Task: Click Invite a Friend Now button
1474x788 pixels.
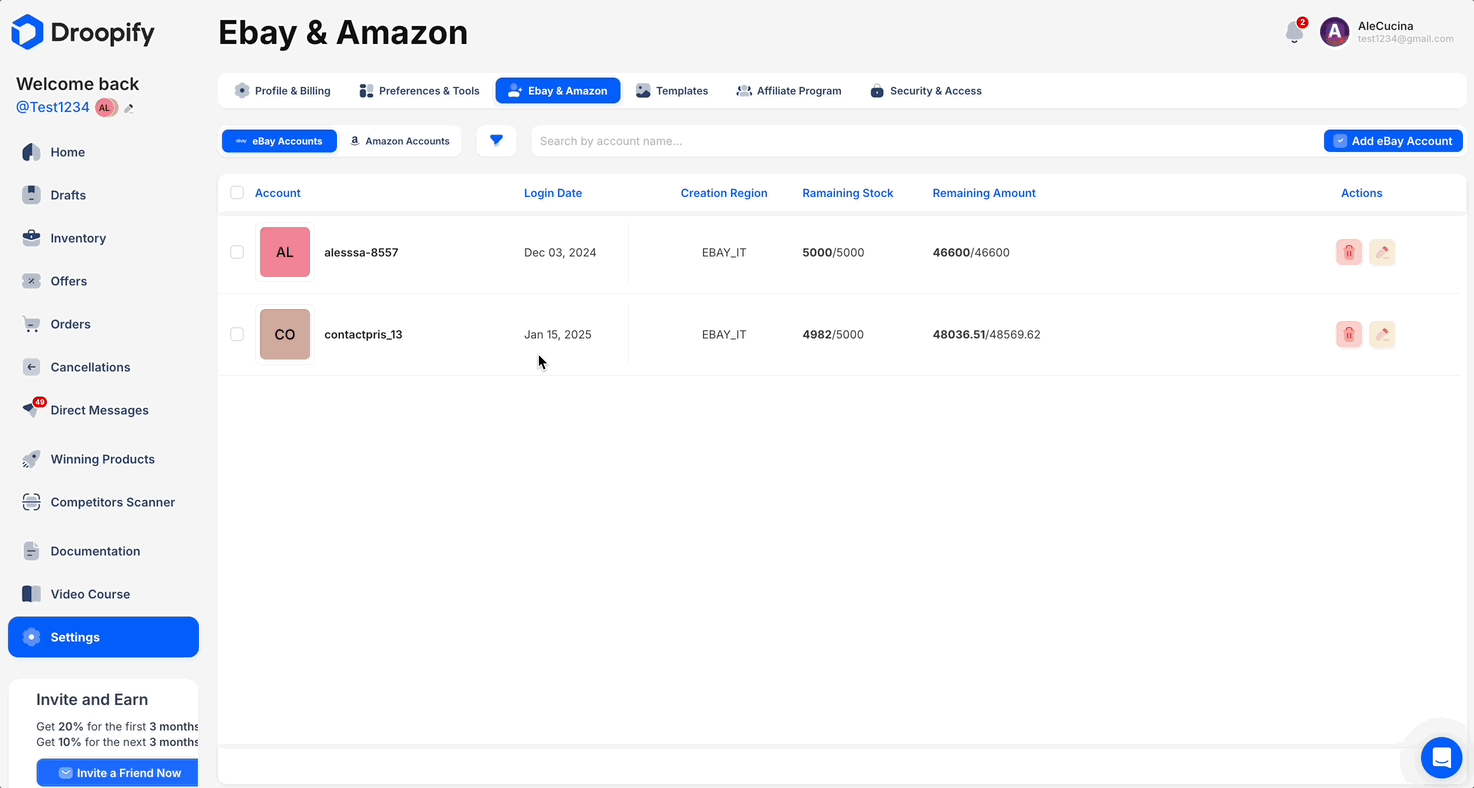Action: click(x=117, y=773)
